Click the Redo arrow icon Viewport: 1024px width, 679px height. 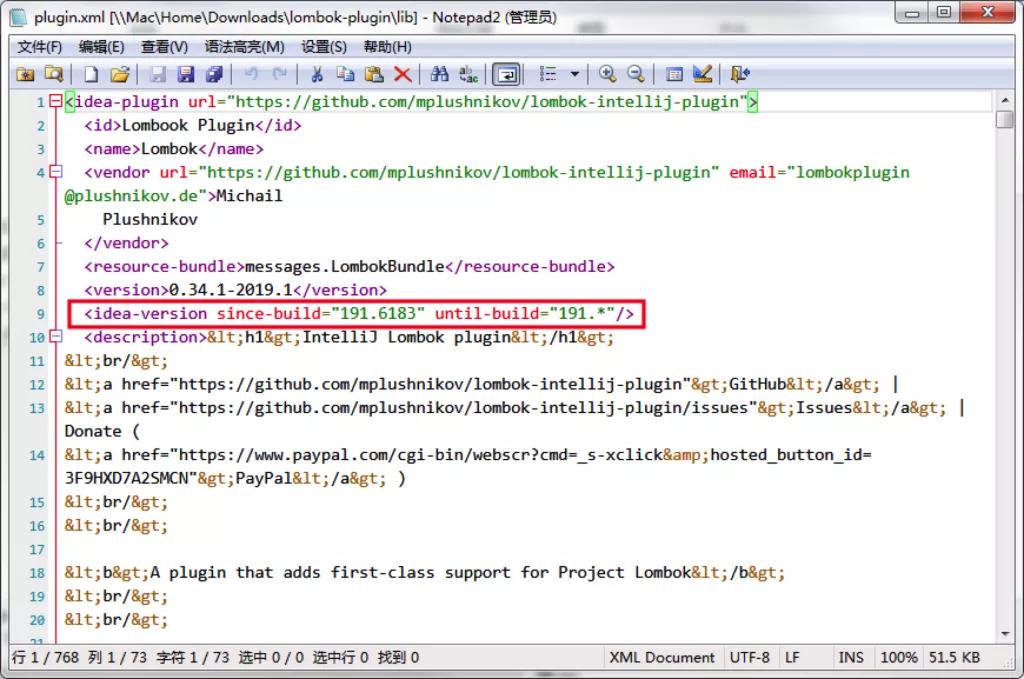pyautogui.click(x=280, y=74)
